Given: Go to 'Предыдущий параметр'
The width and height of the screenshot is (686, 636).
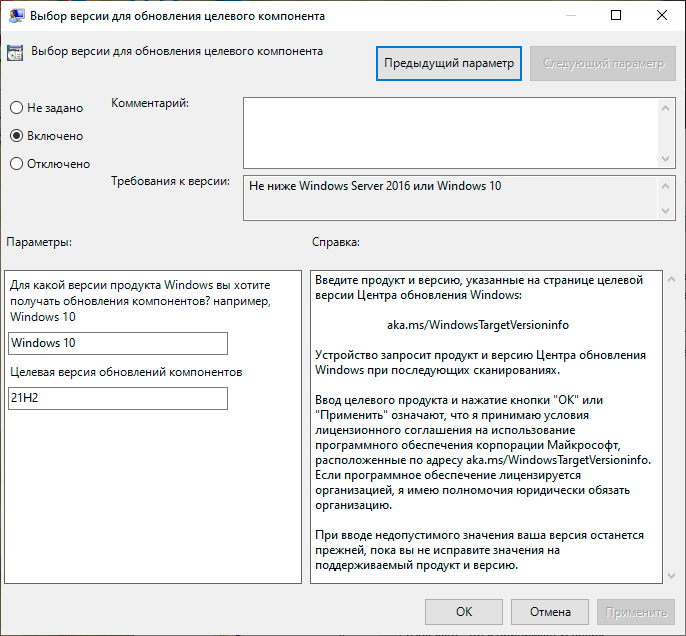Looking at the screenshot, I should (449, 63).
